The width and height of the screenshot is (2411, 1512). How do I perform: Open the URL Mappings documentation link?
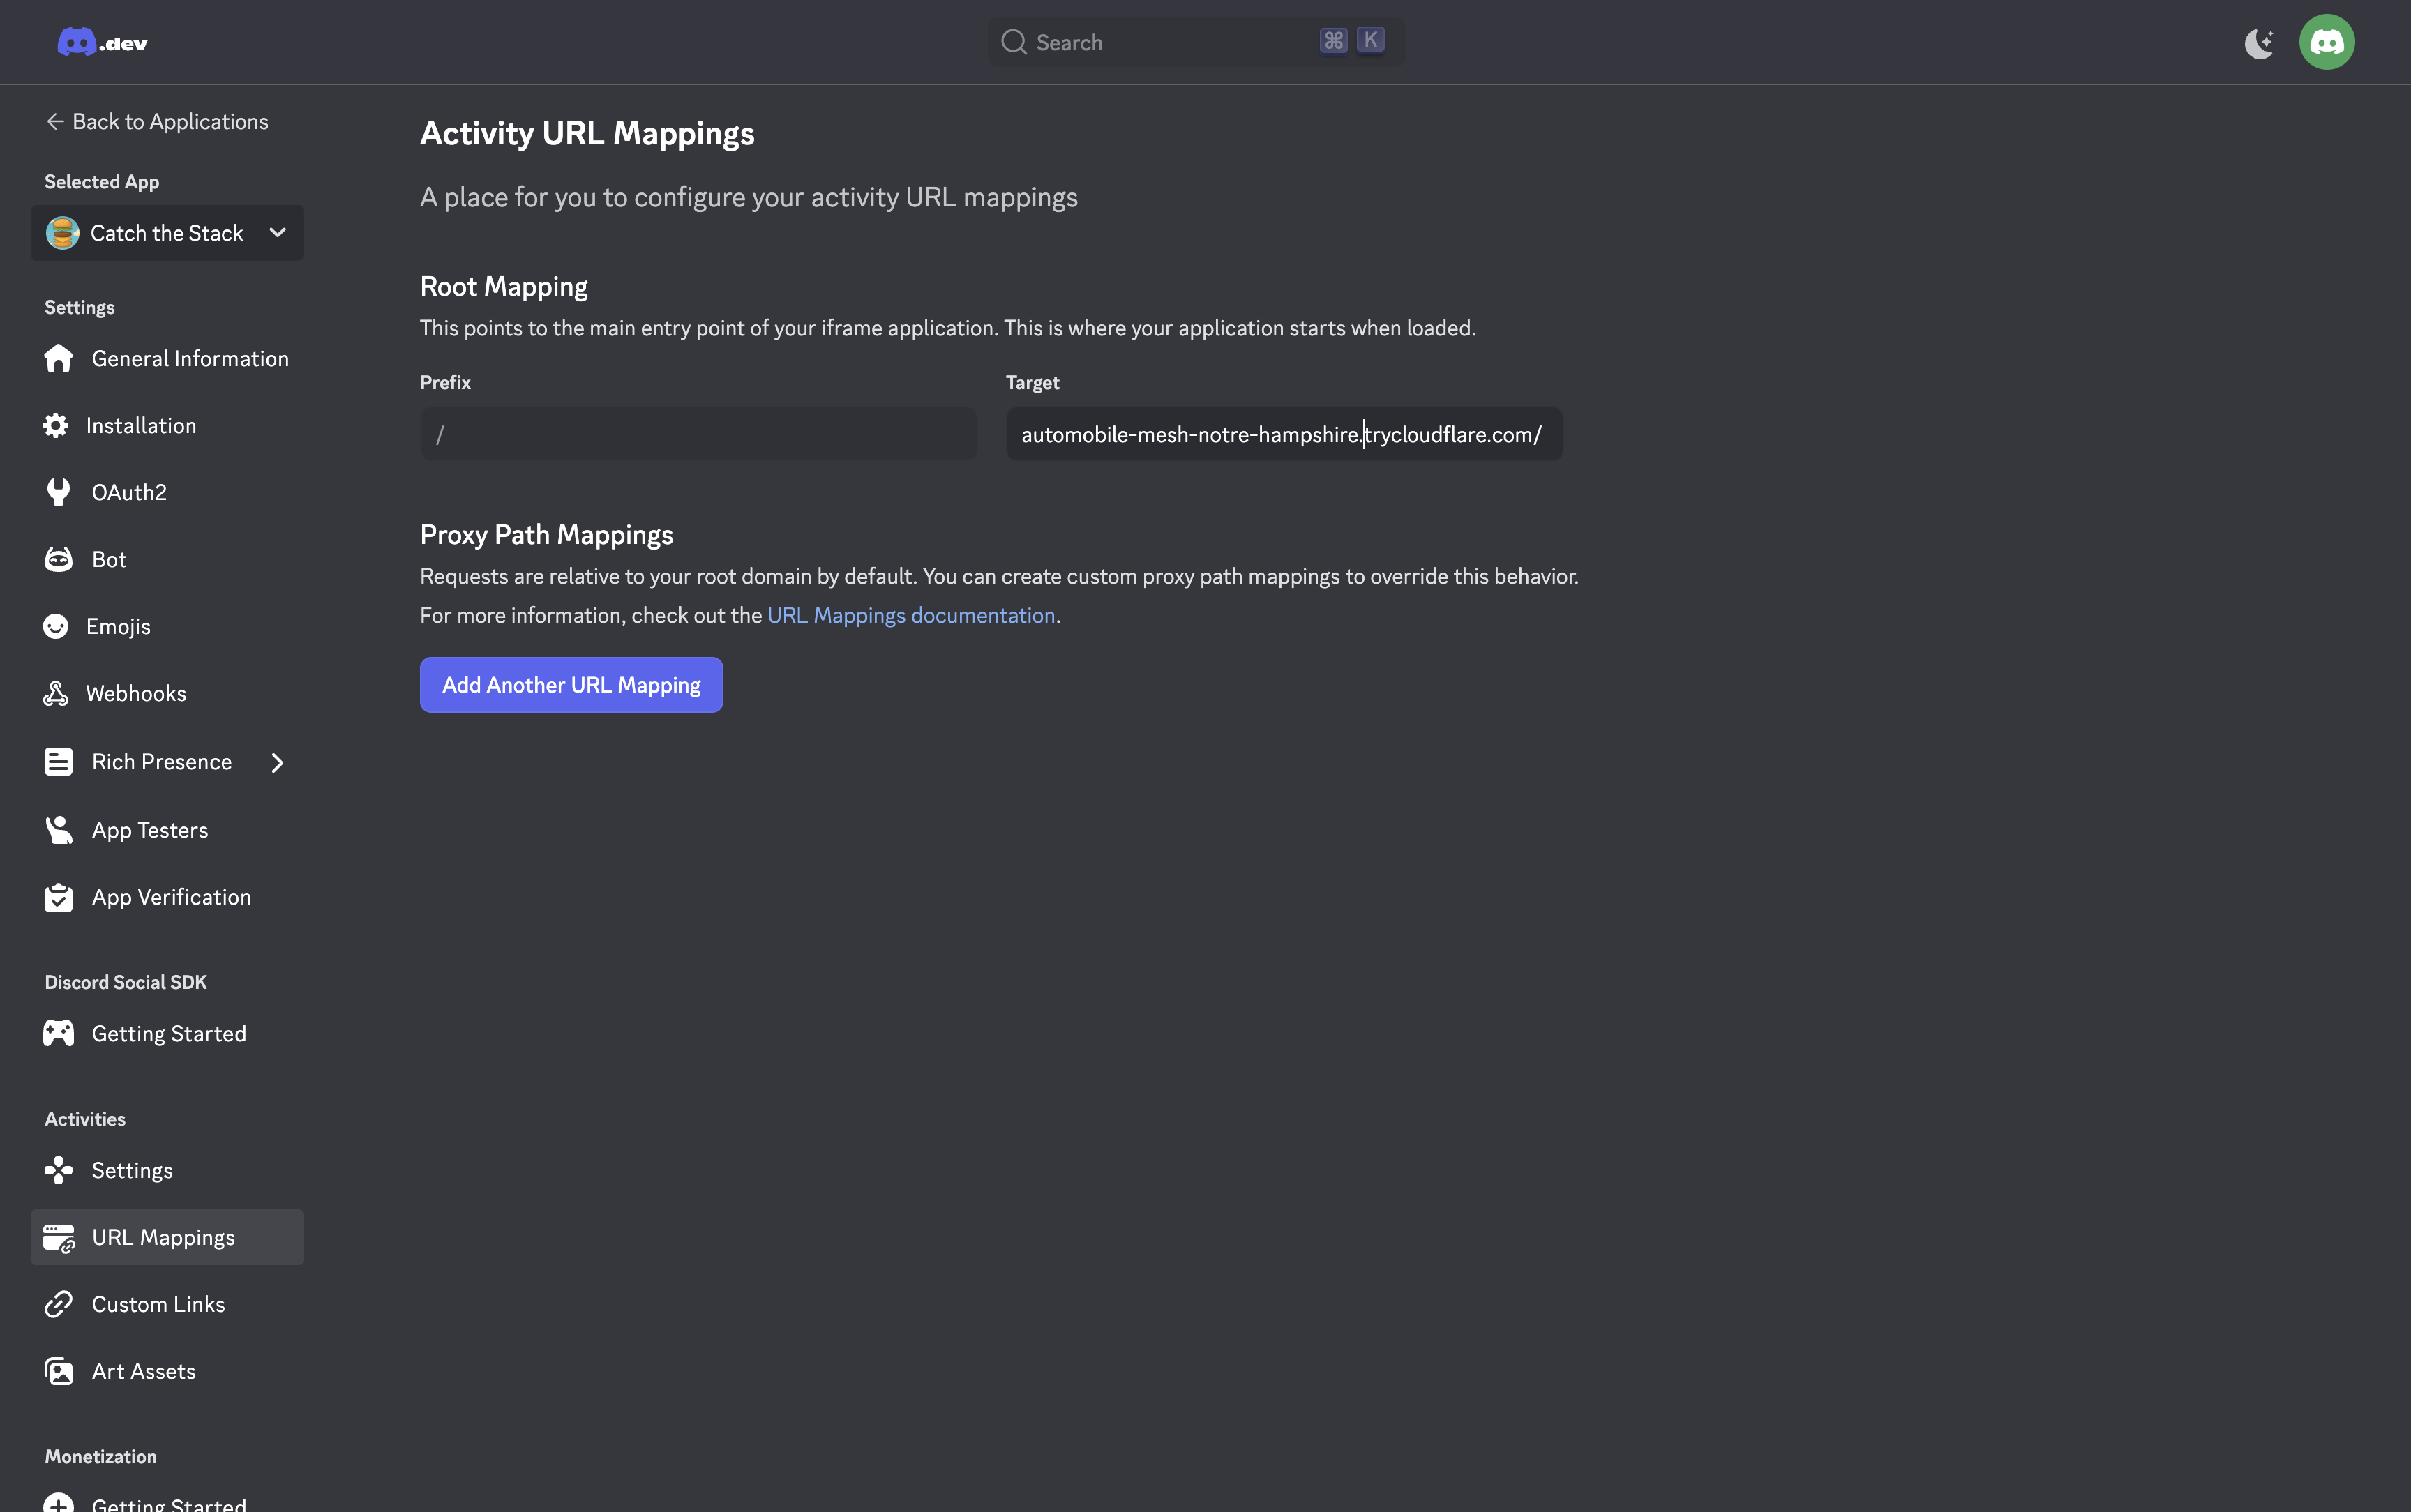(x=910, y=615)
